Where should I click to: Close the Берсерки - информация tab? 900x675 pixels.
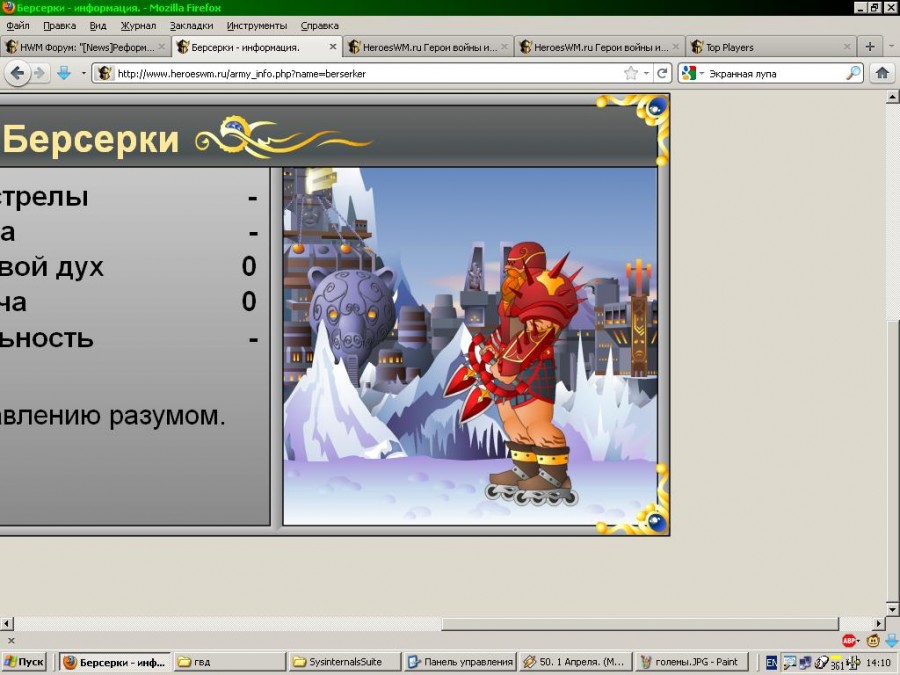tap(332, 47)
